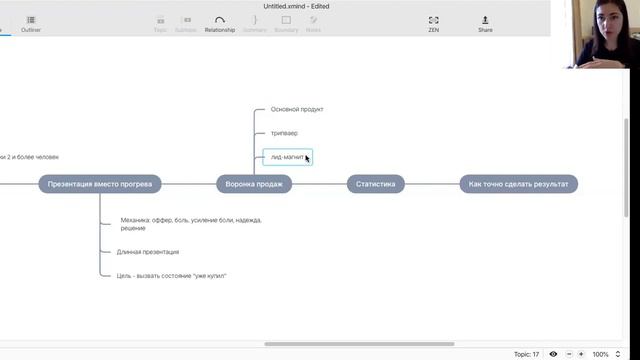The image size is (640, 360).
Task: Click the 'Topic: 17' status text
Action: [527, 354]
